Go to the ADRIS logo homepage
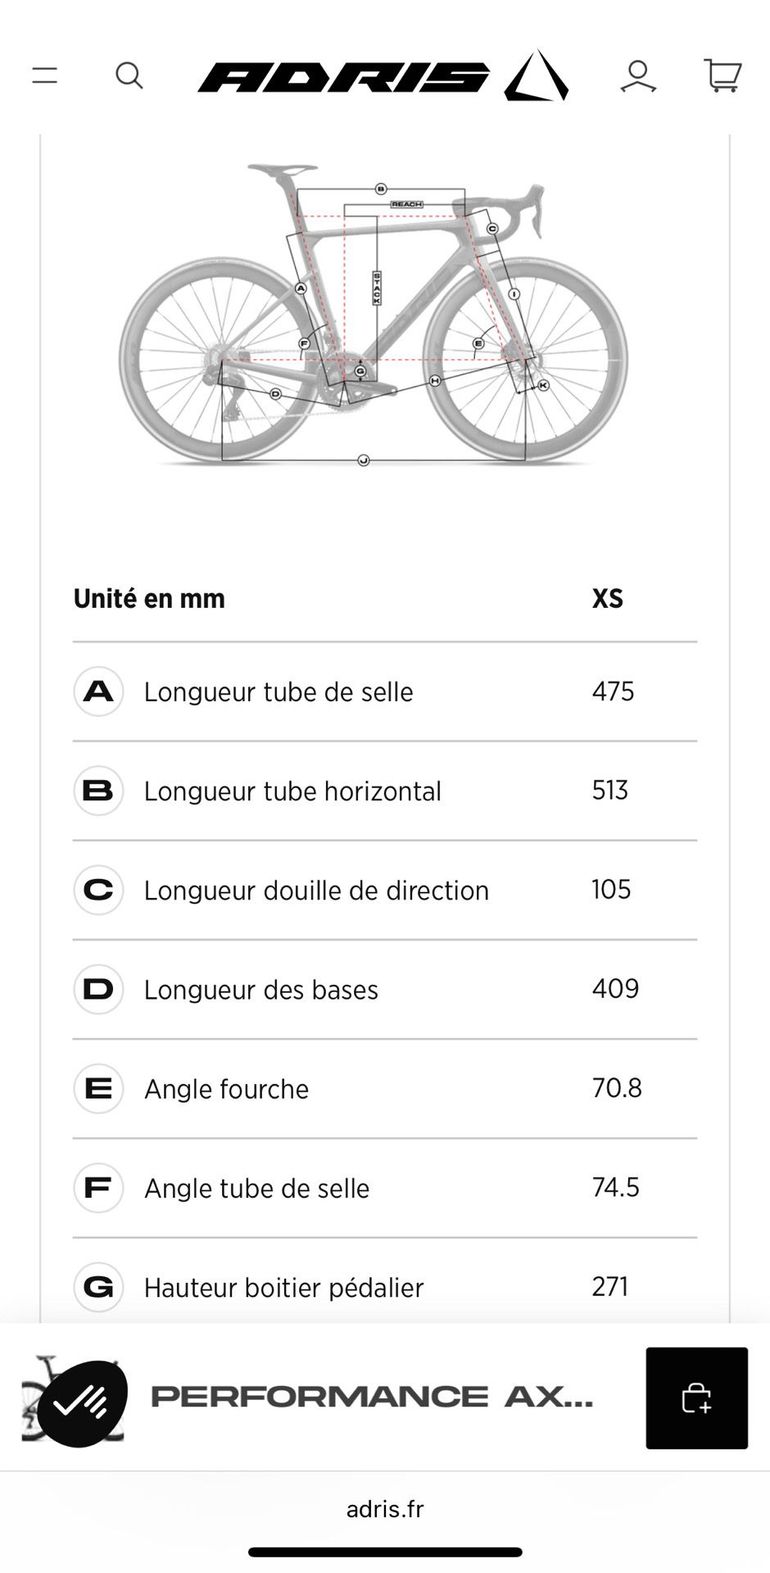The height and width of the screenshot is (1573, 770). pos(383,76)
